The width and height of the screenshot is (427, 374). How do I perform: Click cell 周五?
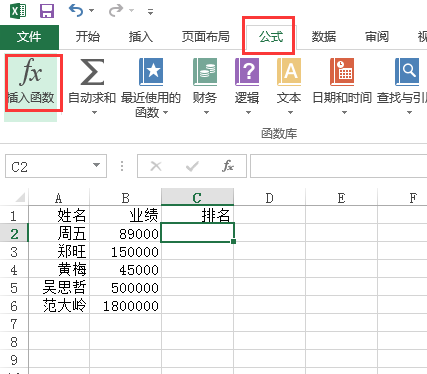pyautogui.click(x=59, y=233)
